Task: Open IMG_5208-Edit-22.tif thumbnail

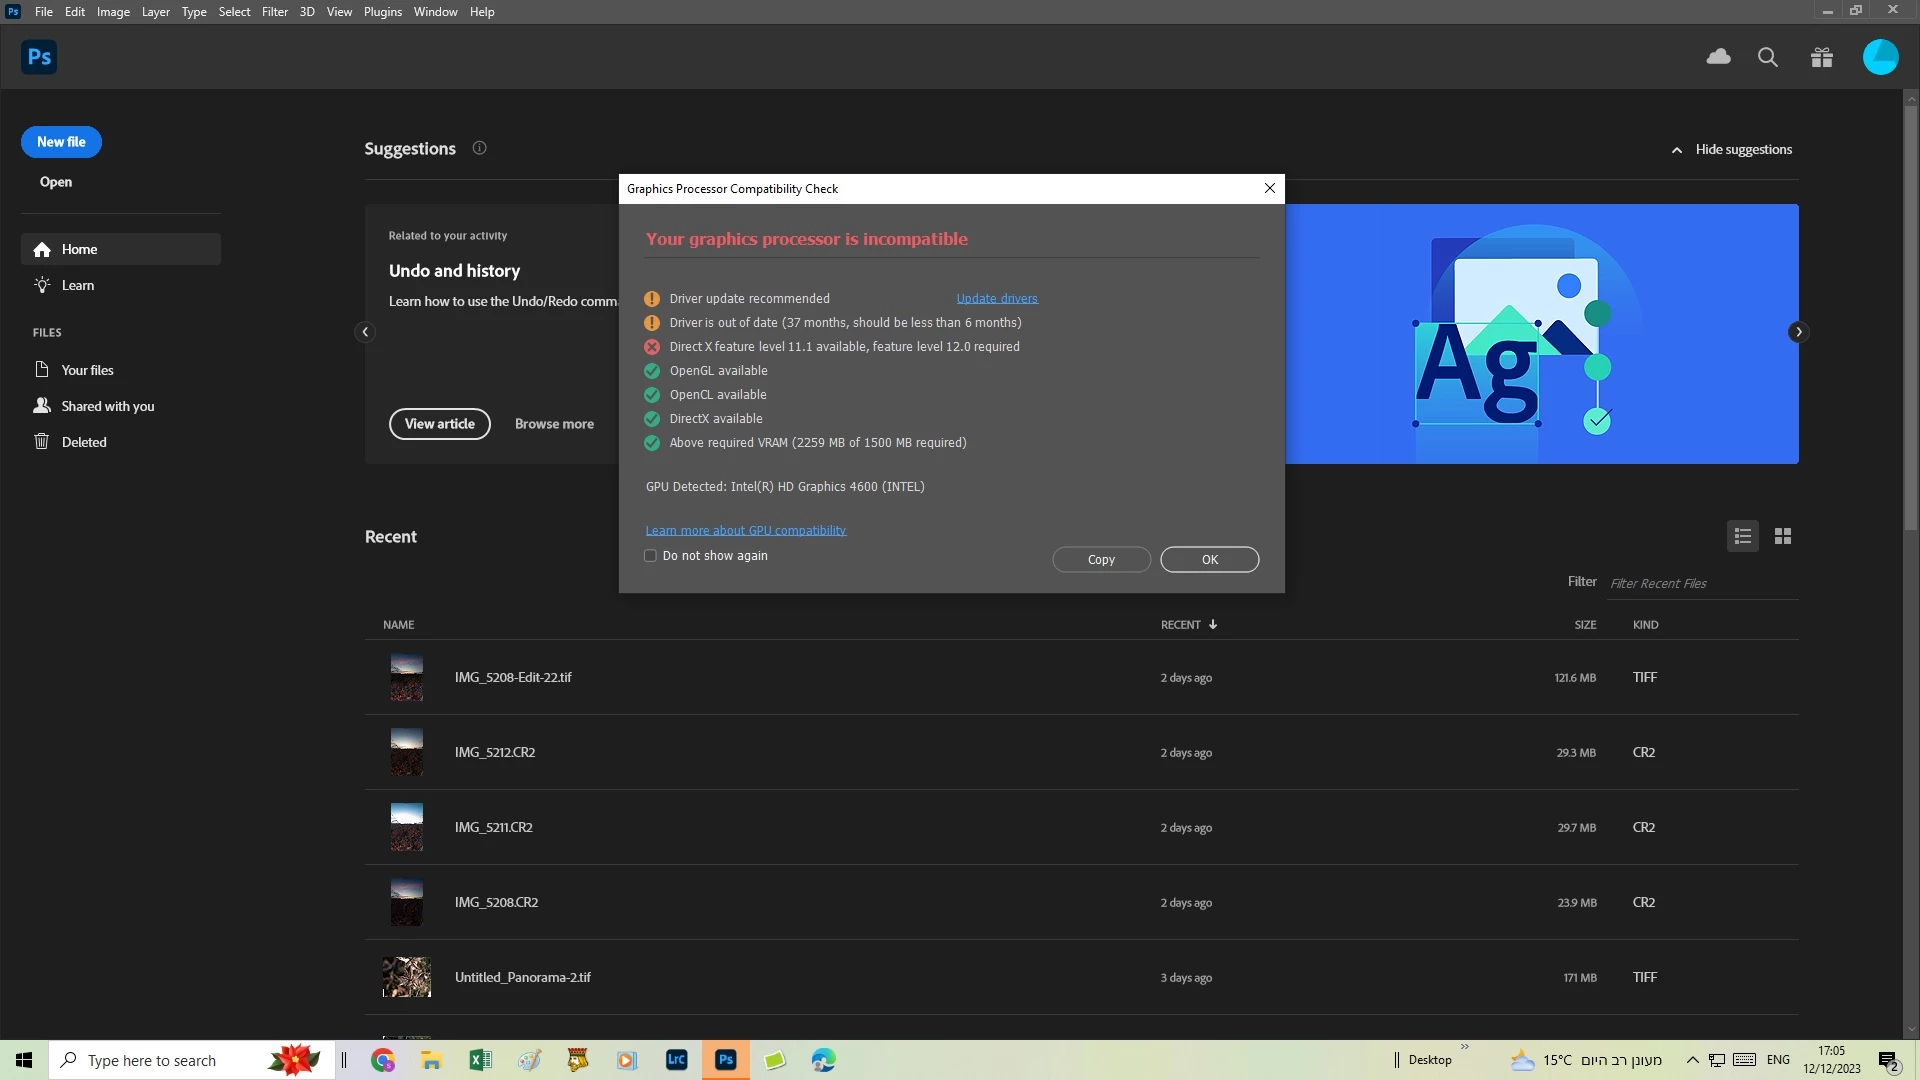Action: coord(406,677)
